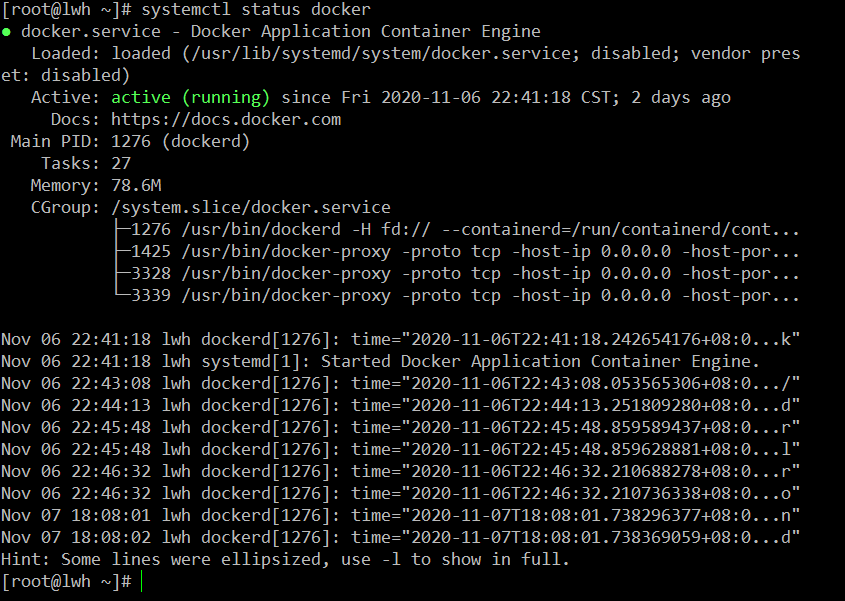Click the log line with time 22:41:18.242654176

pos(400,340)
